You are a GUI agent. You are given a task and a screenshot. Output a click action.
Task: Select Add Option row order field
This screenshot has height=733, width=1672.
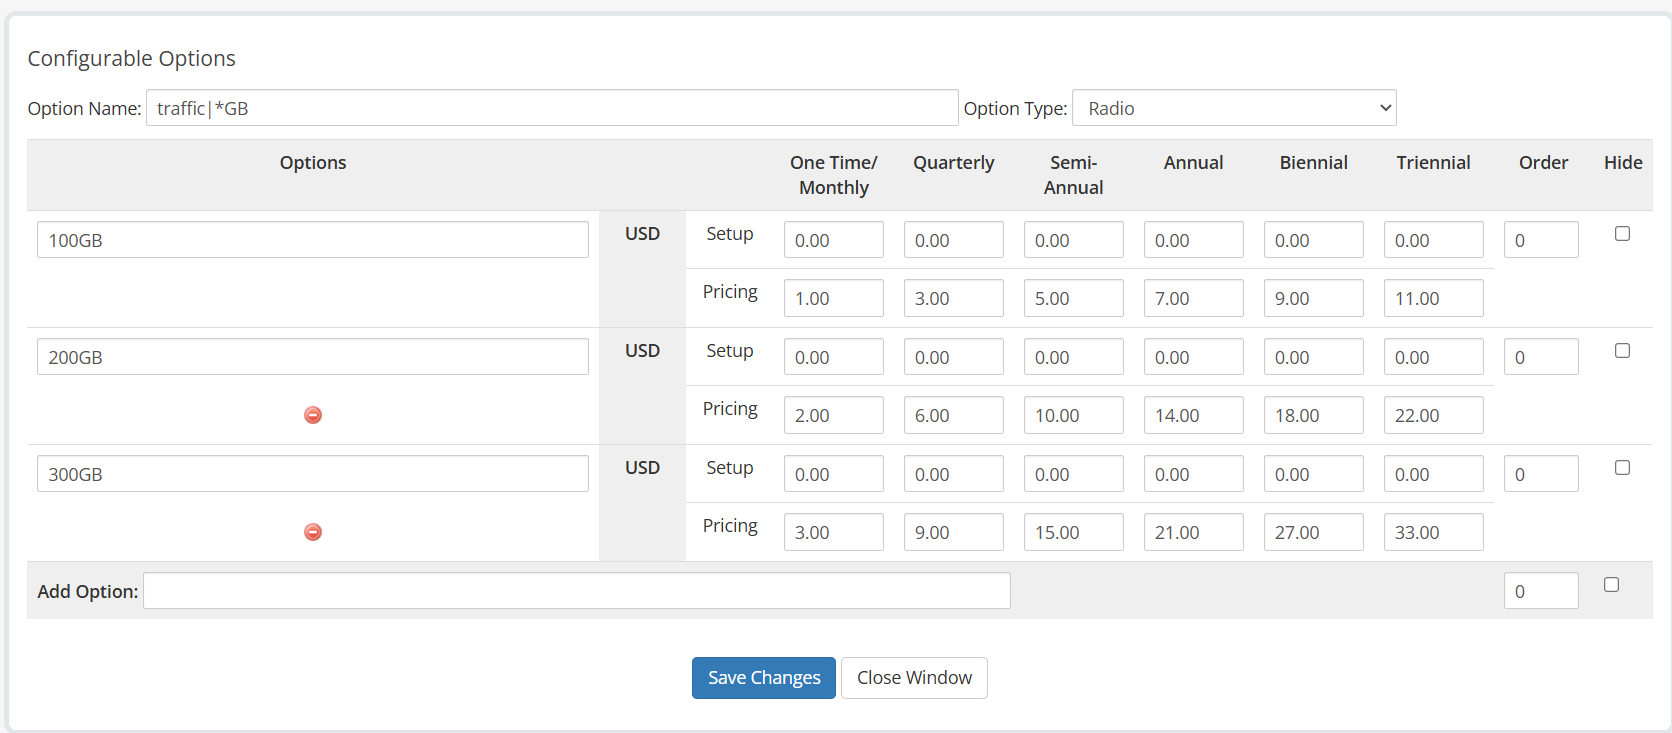1540,591
